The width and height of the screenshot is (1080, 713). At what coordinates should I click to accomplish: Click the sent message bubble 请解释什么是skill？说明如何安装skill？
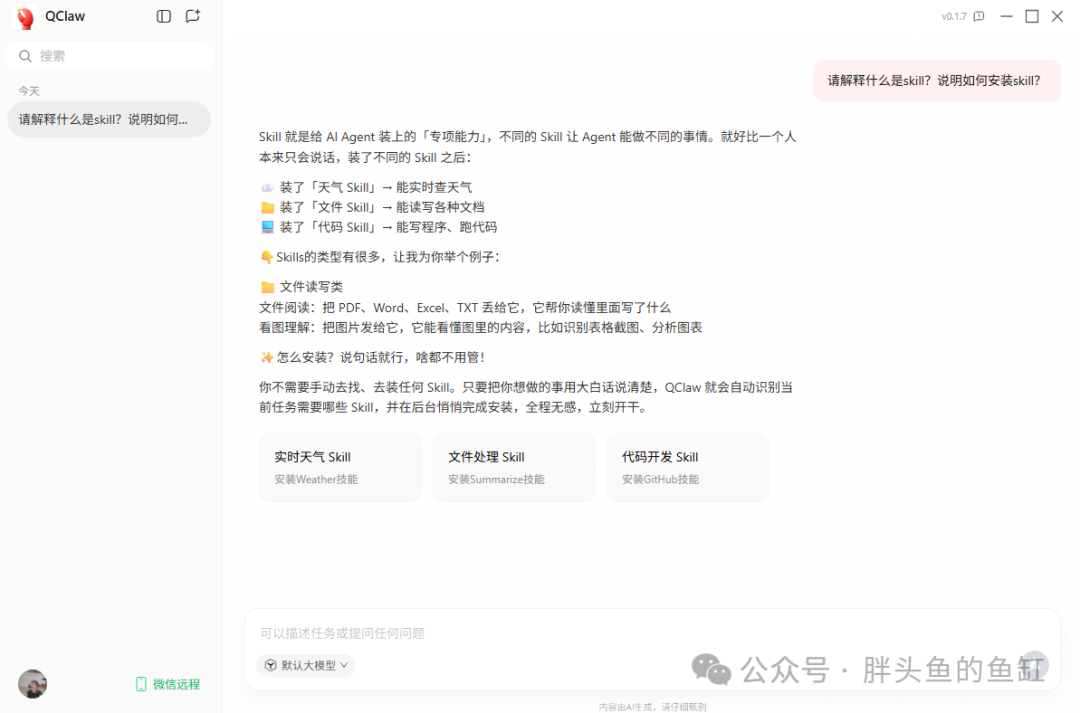pyautogui.click(x=936, y=81)
